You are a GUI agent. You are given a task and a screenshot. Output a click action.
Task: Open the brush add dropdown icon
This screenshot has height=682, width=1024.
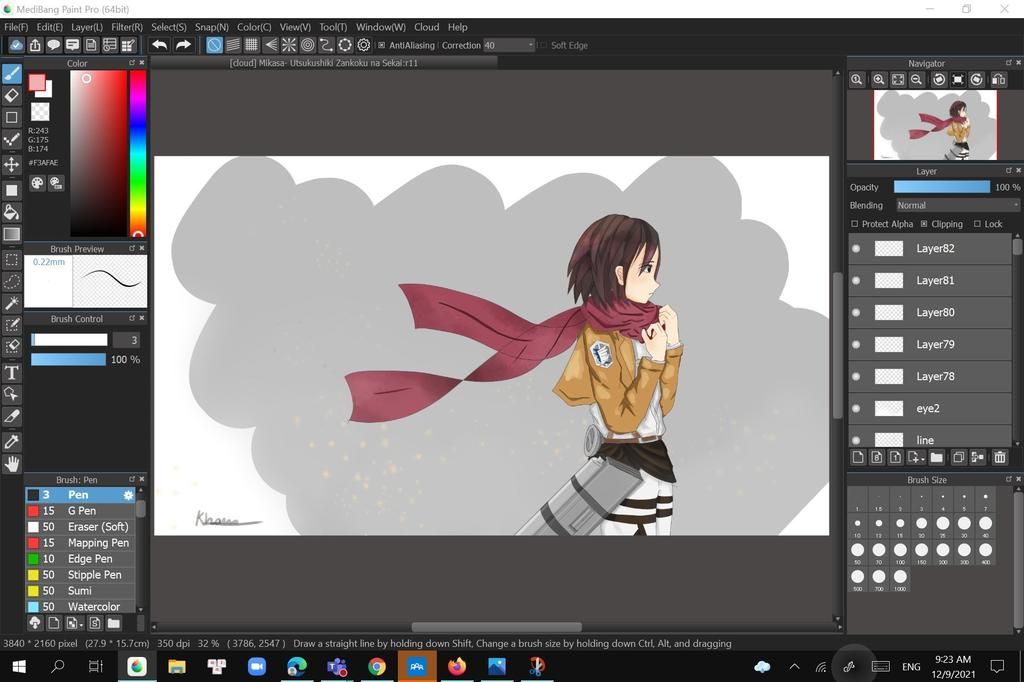(x=74, y=623)
